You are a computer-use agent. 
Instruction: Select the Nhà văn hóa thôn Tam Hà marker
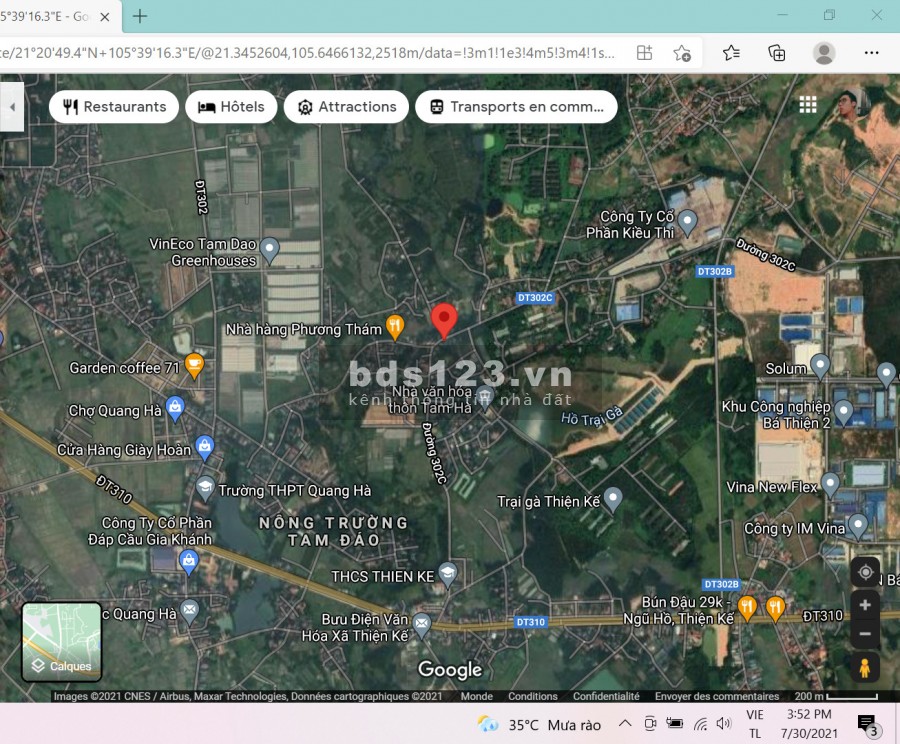[485, 397]
